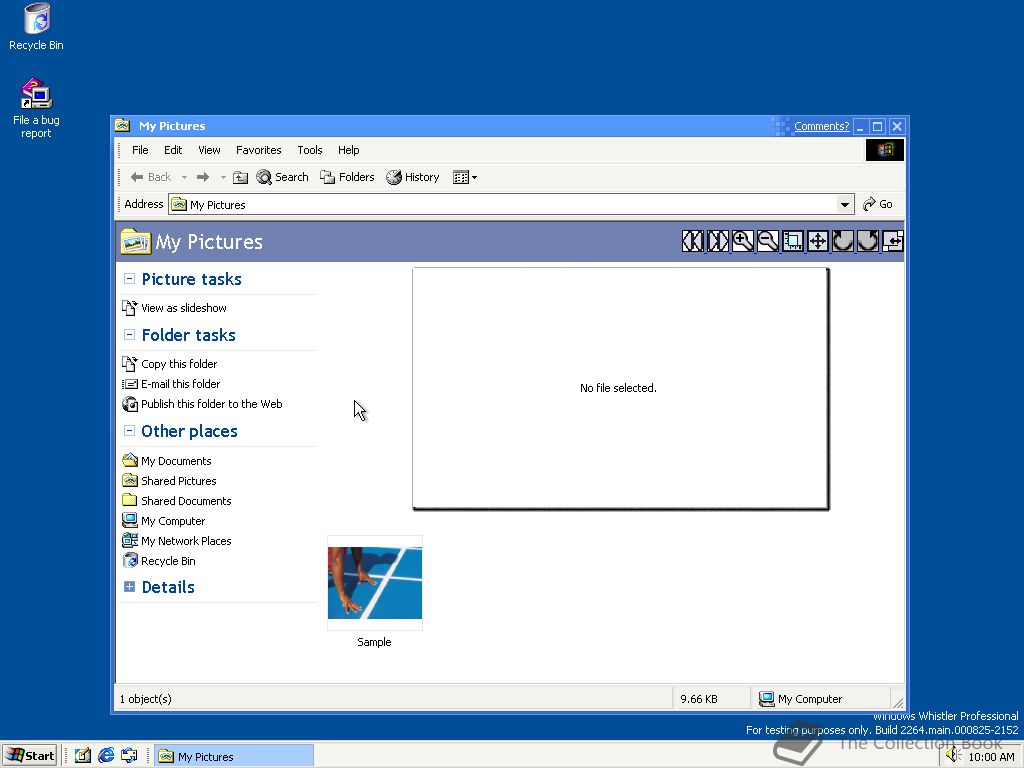1024x768 pixels.
Task: Click the Windows flag throbber icon
Action: click(x=885, y=150)
